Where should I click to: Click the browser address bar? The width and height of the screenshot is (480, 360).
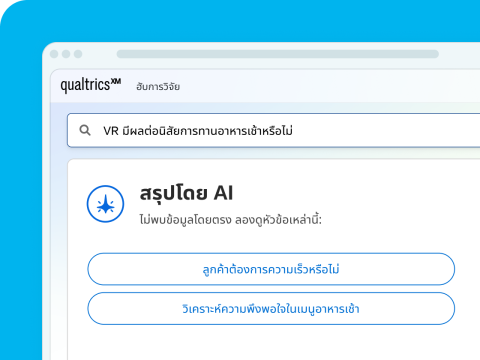pos(278,54)
